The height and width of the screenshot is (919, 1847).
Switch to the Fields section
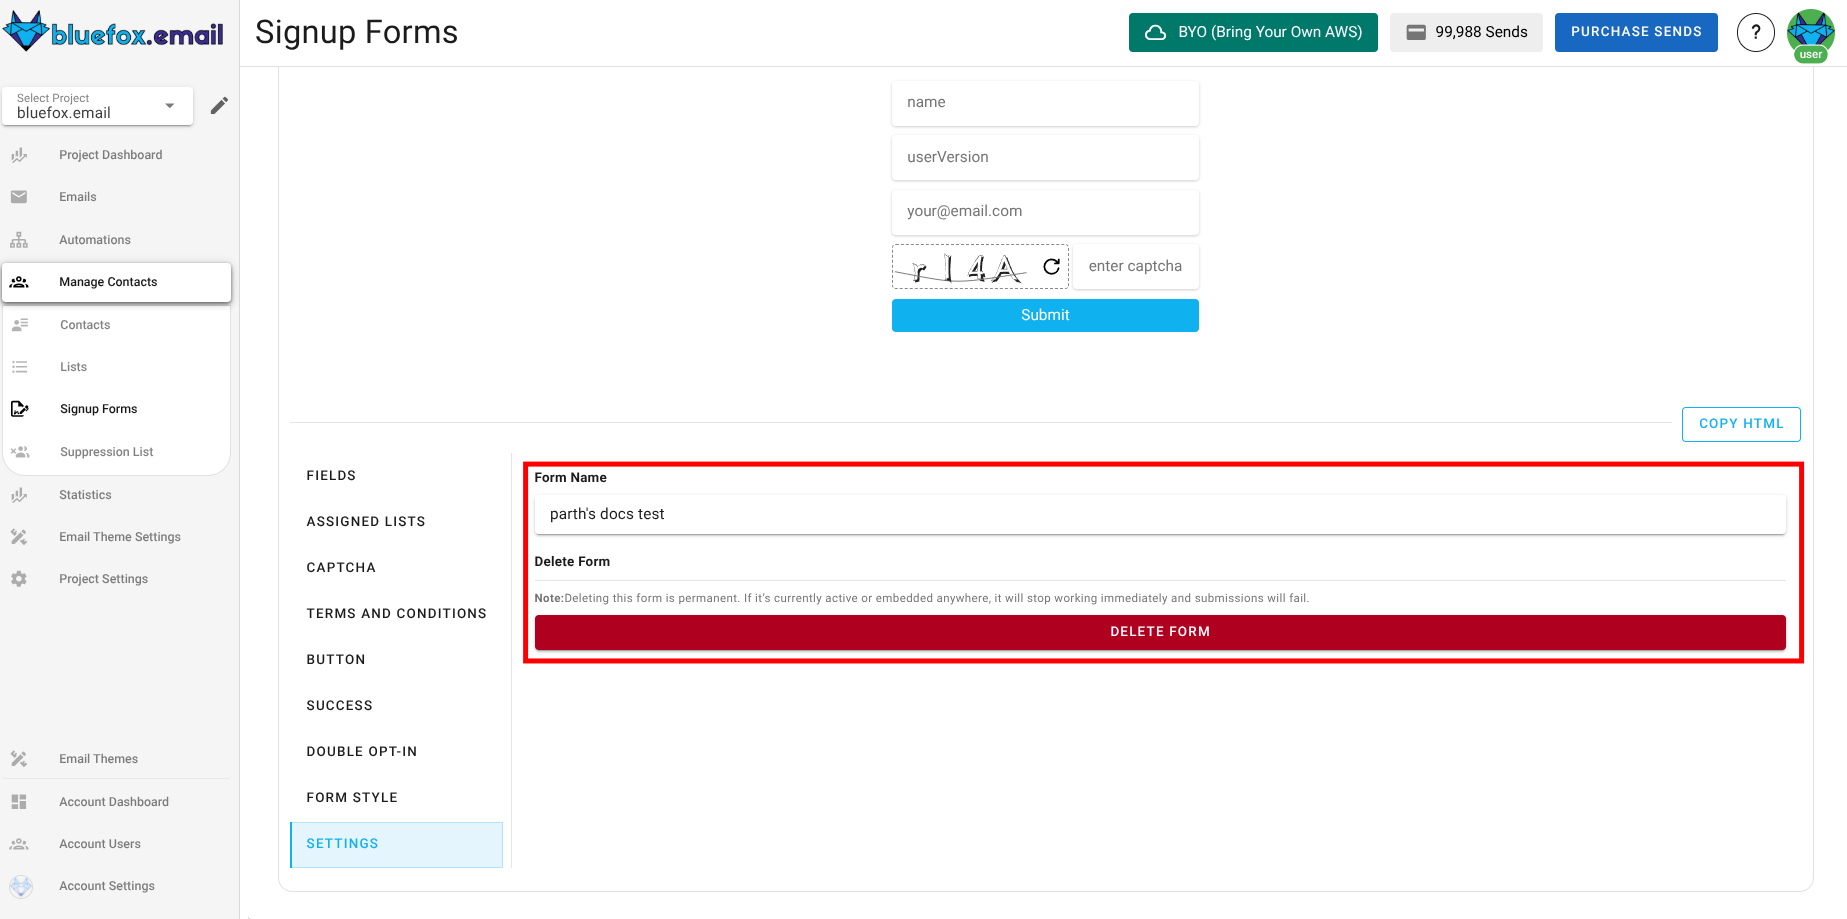pyautogui.click(x=331, y=475)
